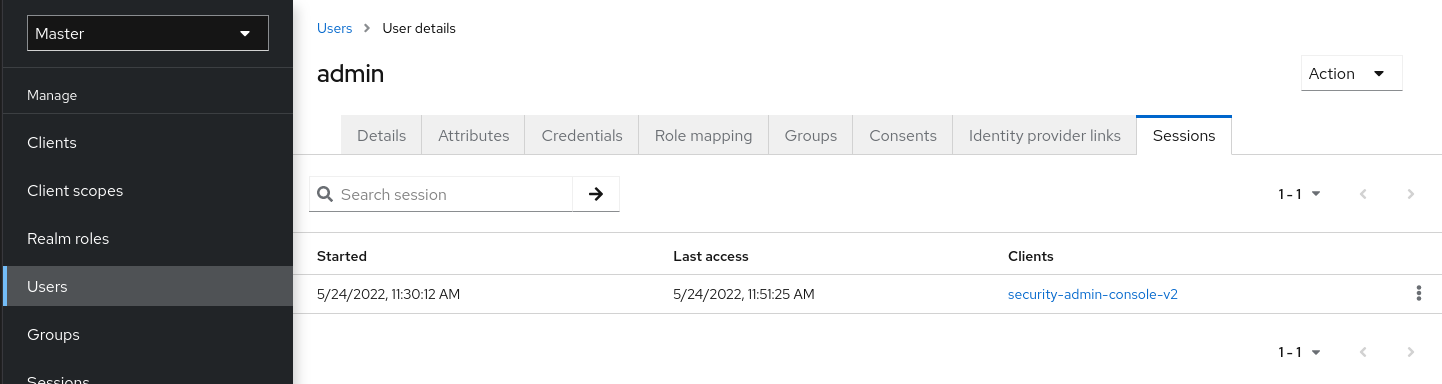Go to previous page in top pagination
The image size is (1442, 384).
click(x=1362, y=194)
